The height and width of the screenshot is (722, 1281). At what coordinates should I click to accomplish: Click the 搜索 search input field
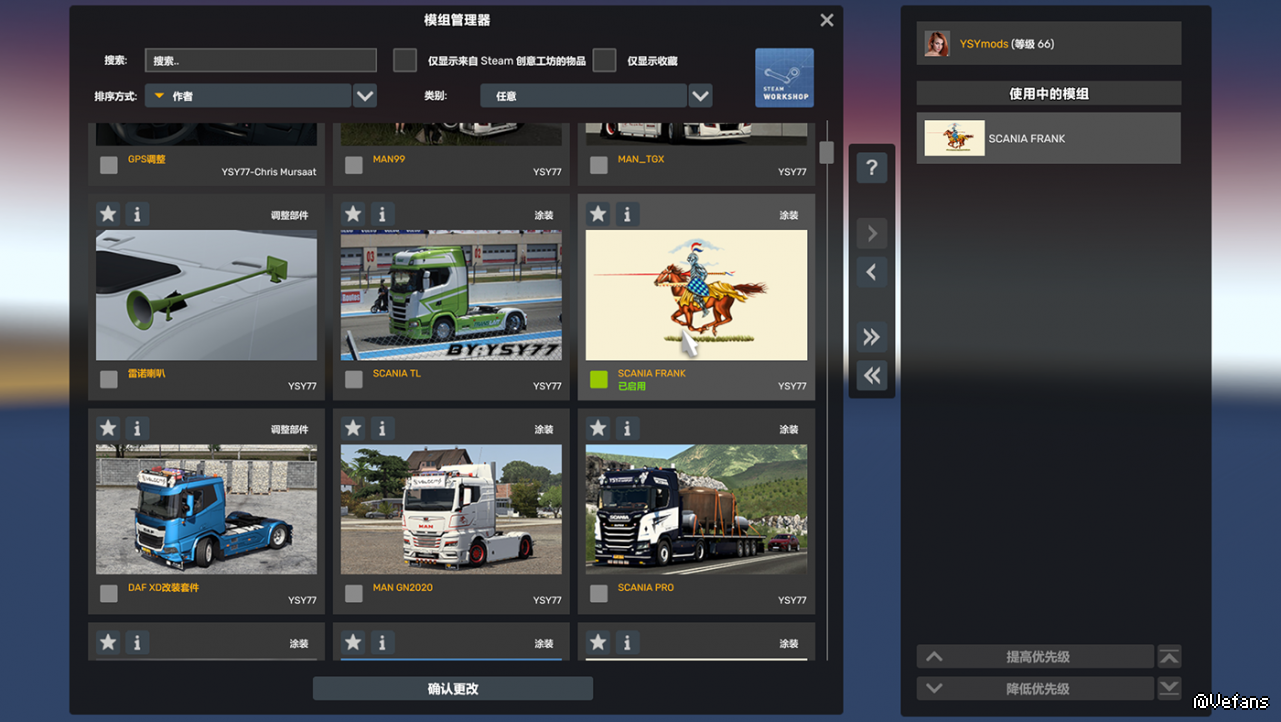coord(261,60)
